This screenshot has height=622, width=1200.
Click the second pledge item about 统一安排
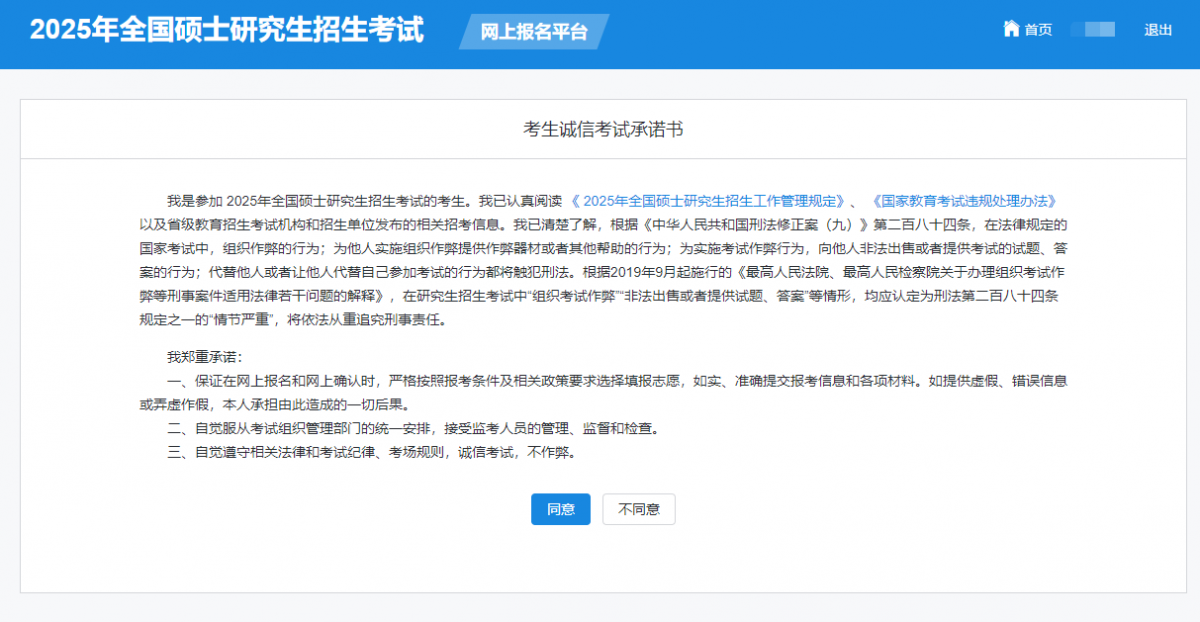click(x=412, y=429)
